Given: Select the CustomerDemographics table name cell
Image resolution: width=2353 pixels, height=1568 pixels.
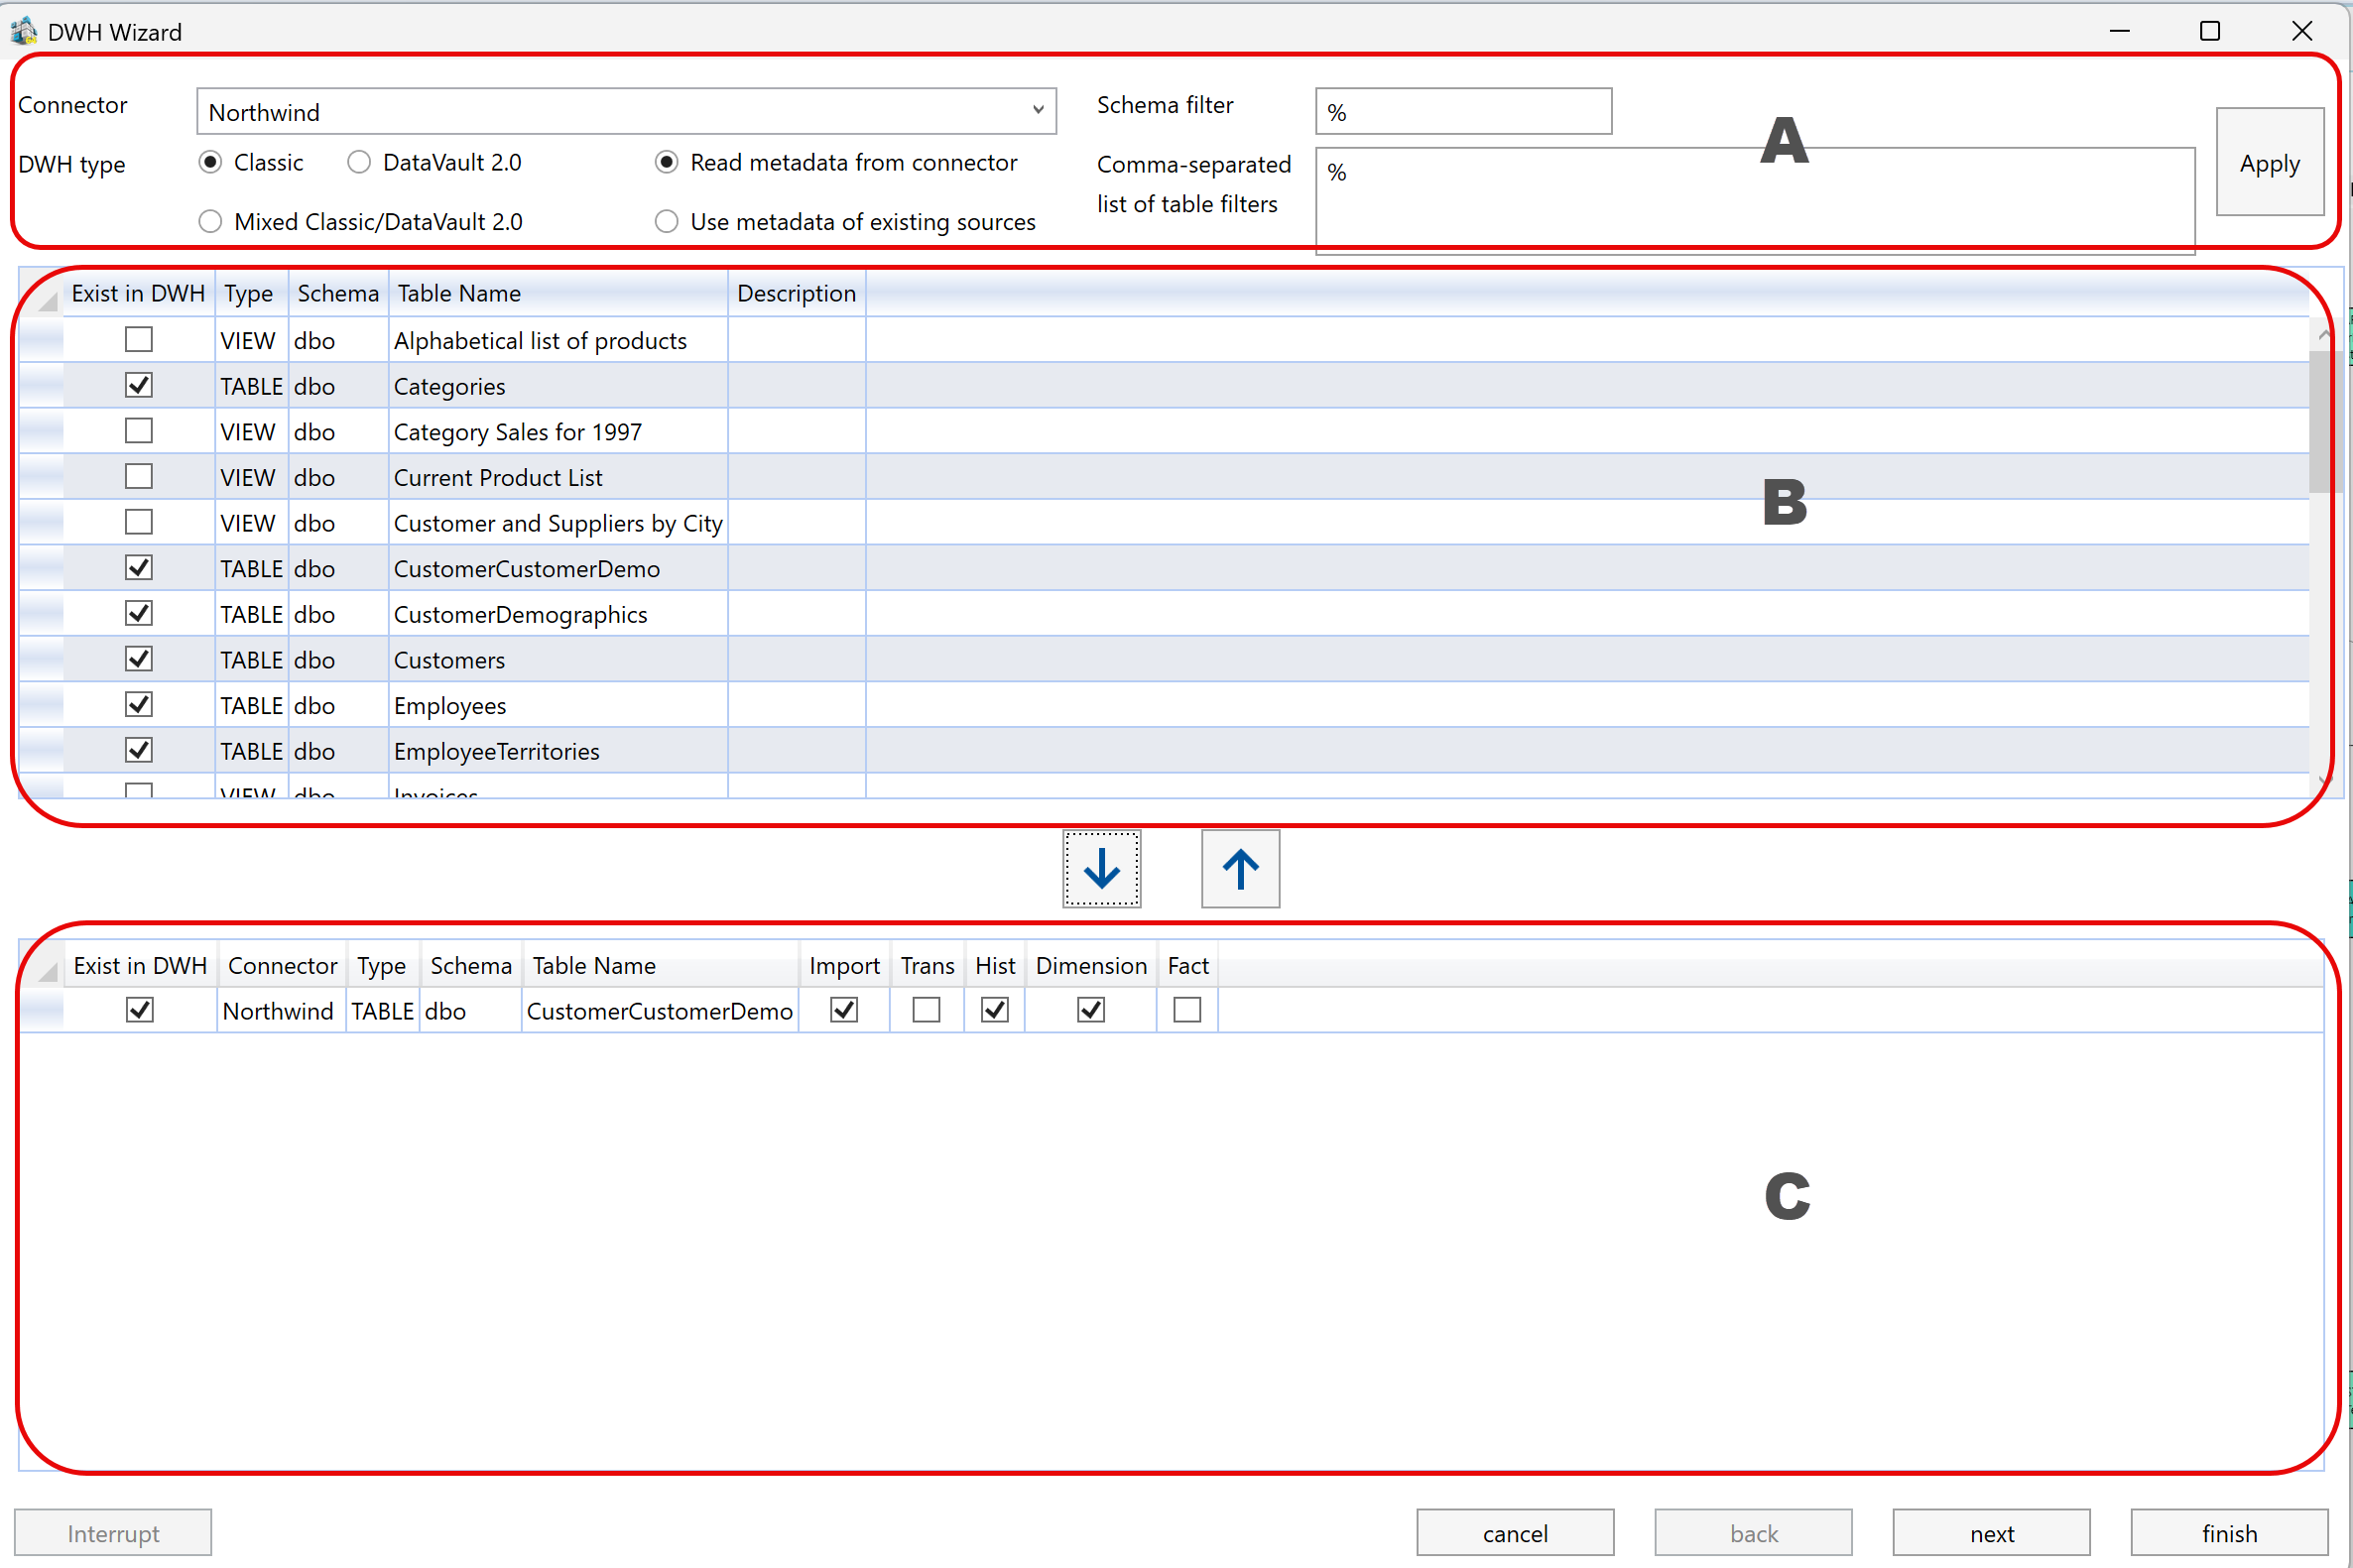Looking at the screenshot, I should pyautogui.click(x=558, y=614).
